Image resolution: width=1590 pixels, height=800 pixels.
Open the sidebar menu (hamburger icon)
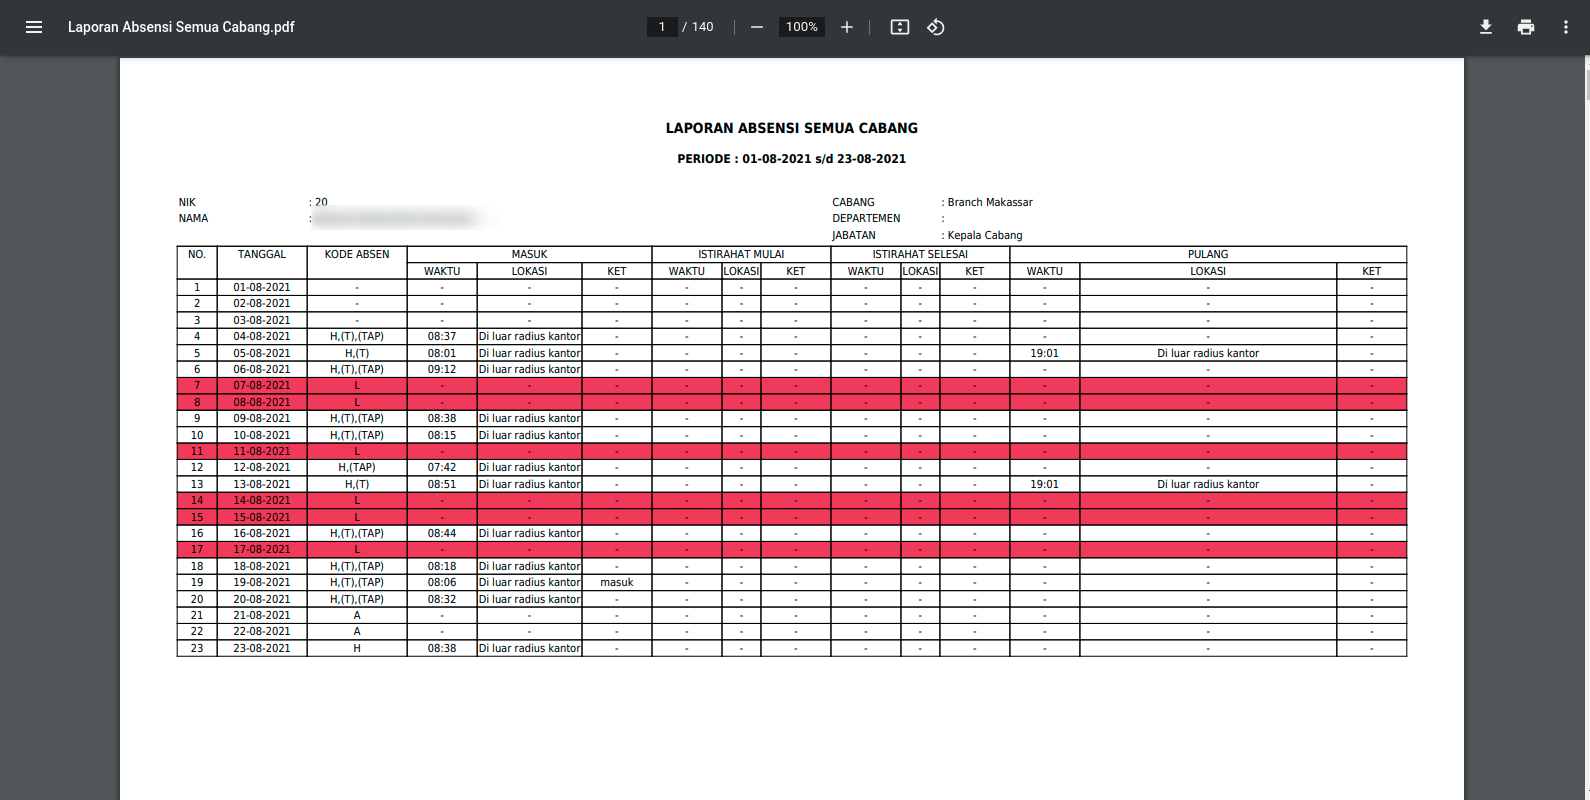[34, 27]
